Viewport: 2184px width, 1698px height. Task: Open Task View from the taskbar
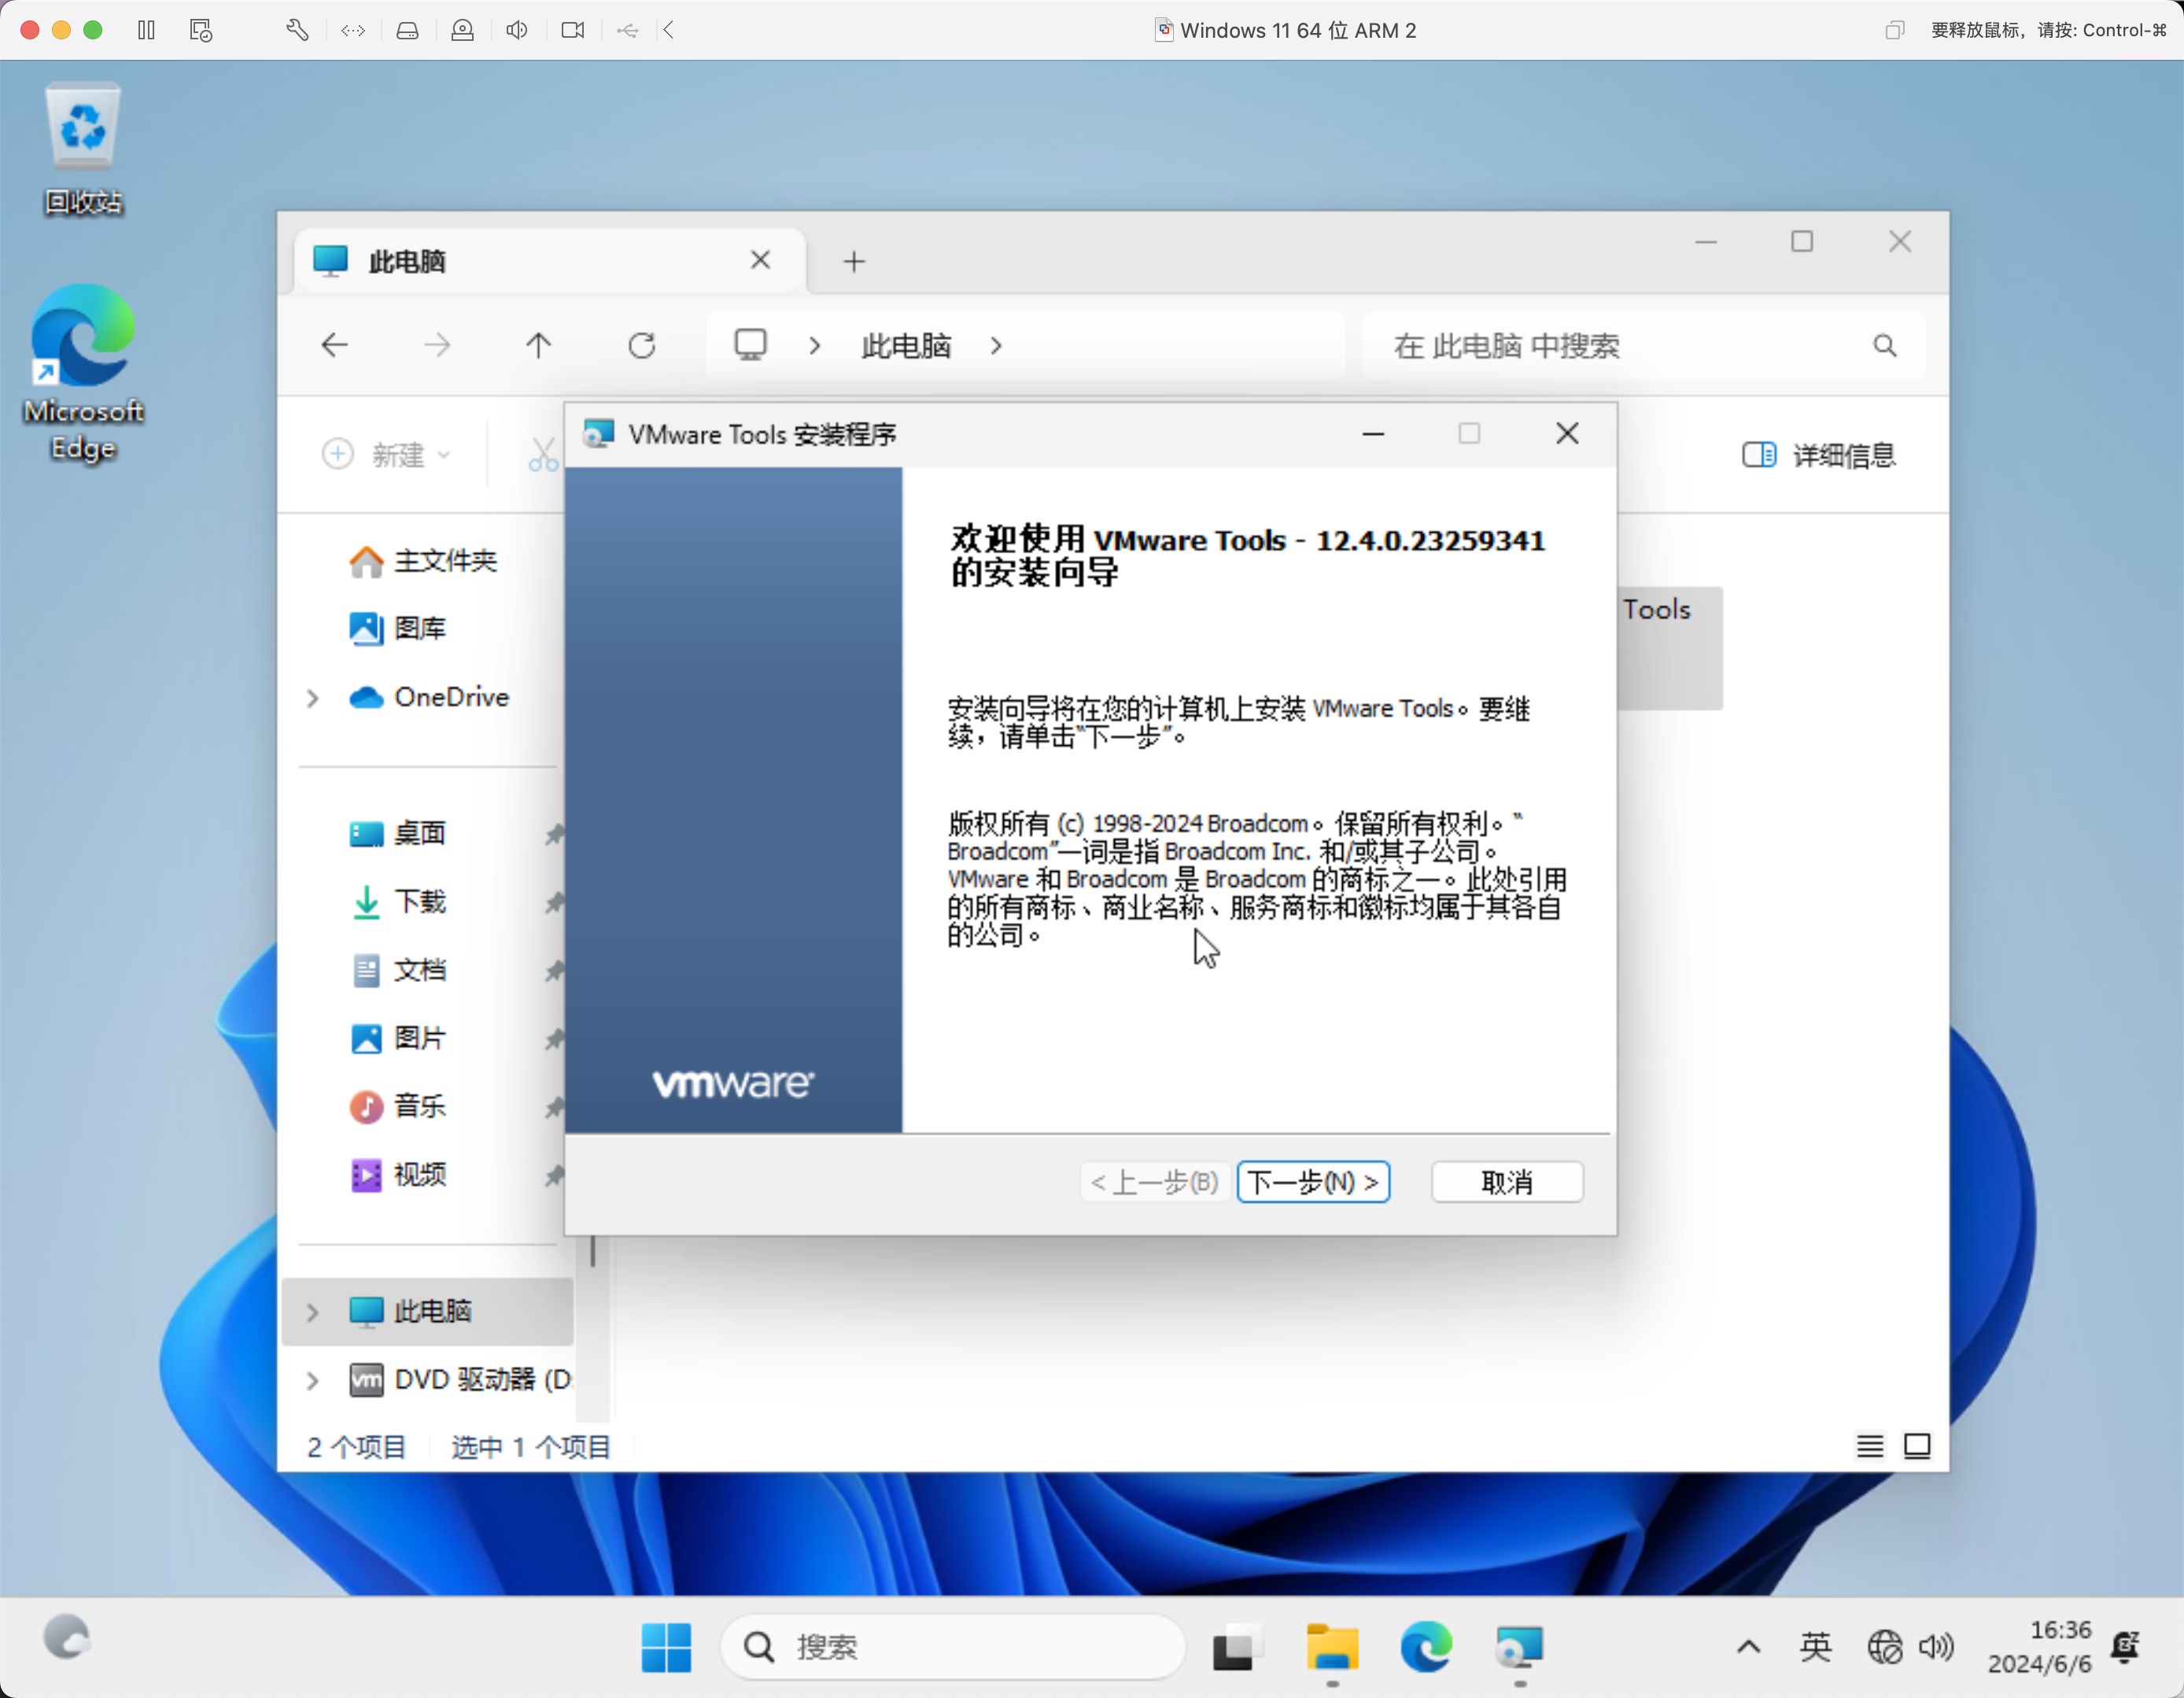tap(1237, 1646)
